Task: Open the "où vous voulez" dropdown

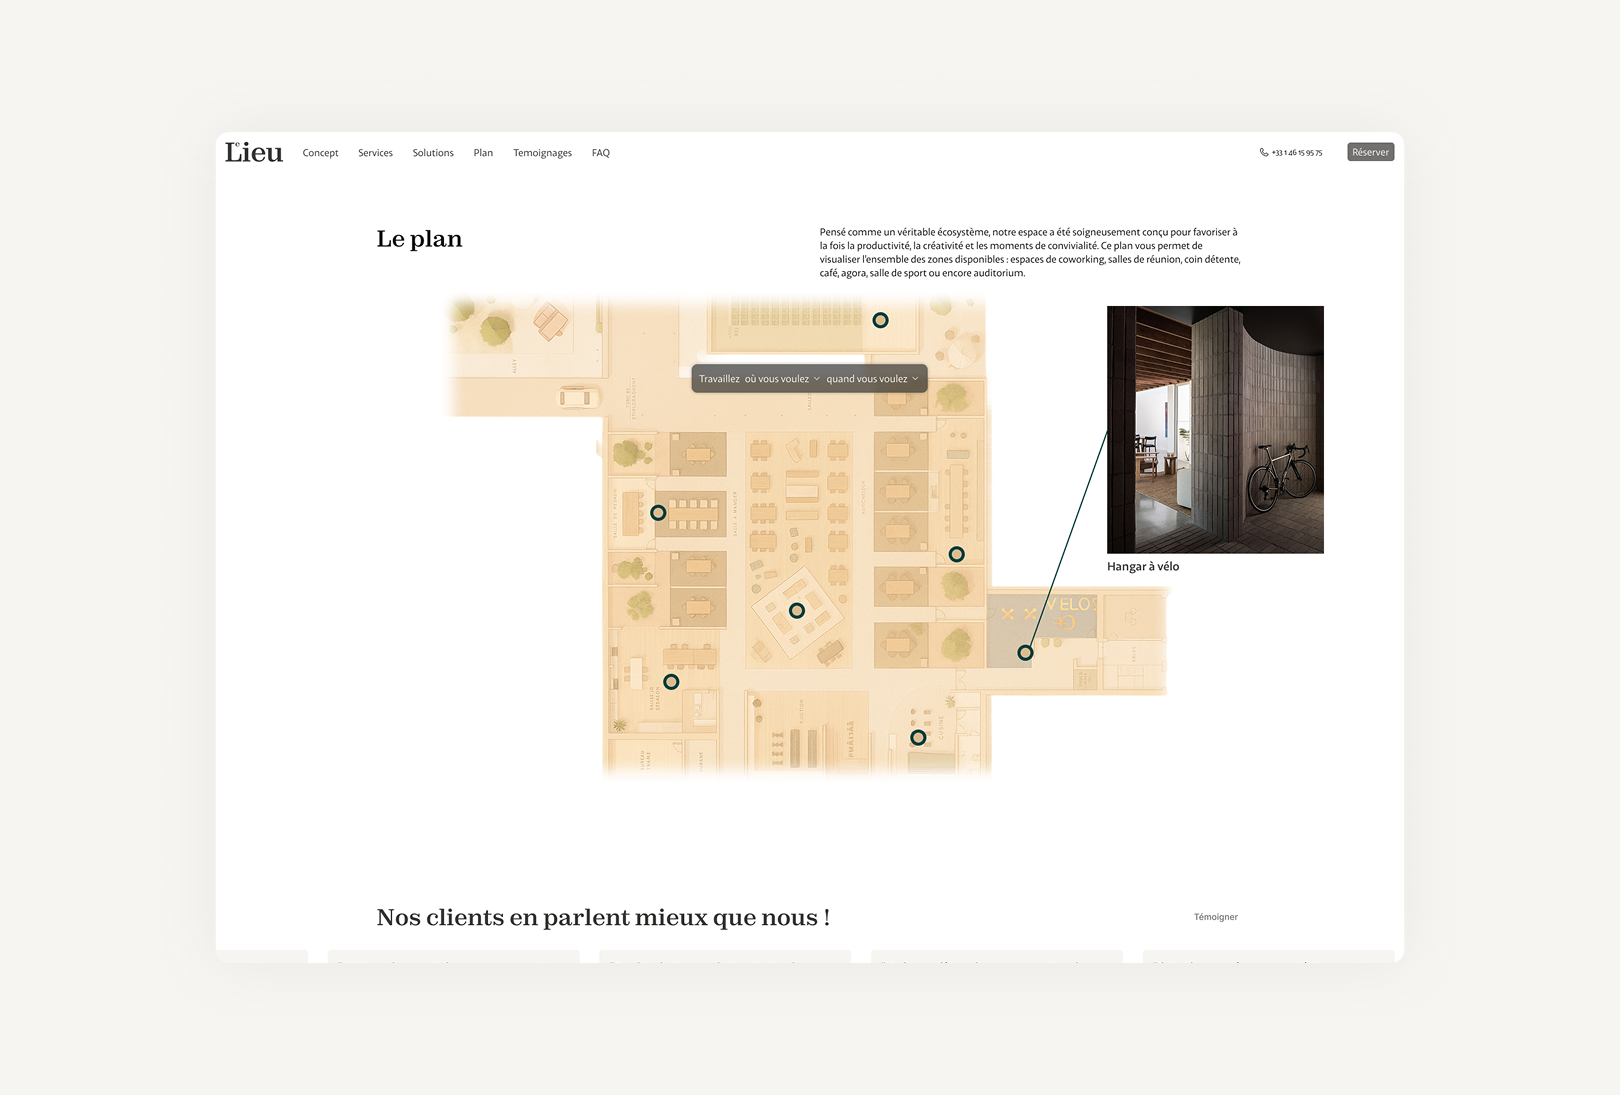Action: coord(782,379)
